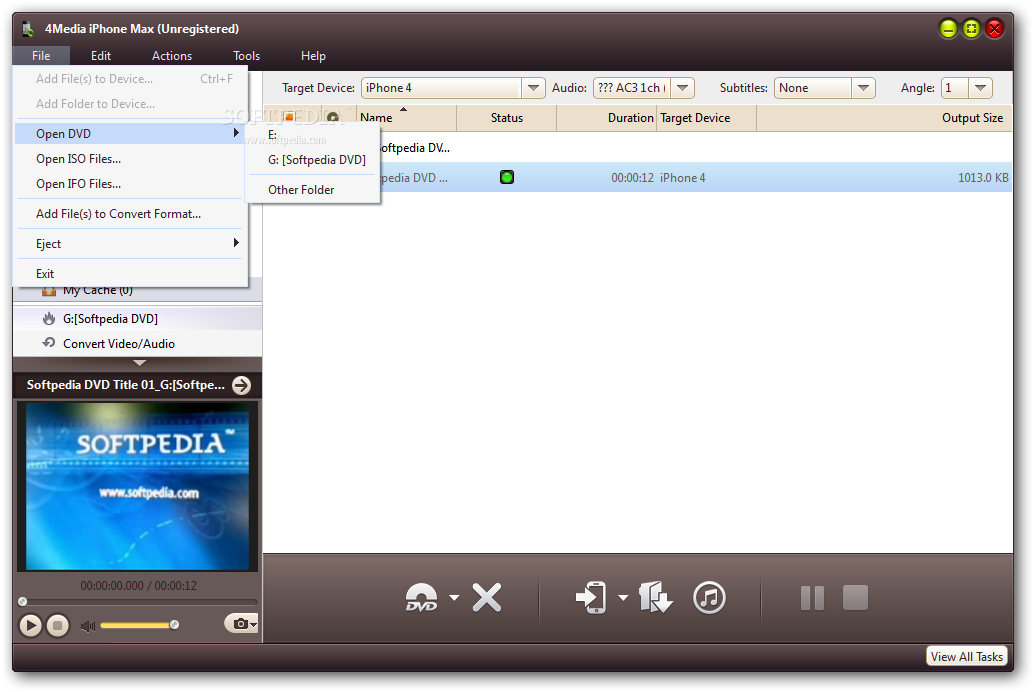Screen dimensions: 1034x692
Task: Open the Tools menu
Action: point(247,56)
